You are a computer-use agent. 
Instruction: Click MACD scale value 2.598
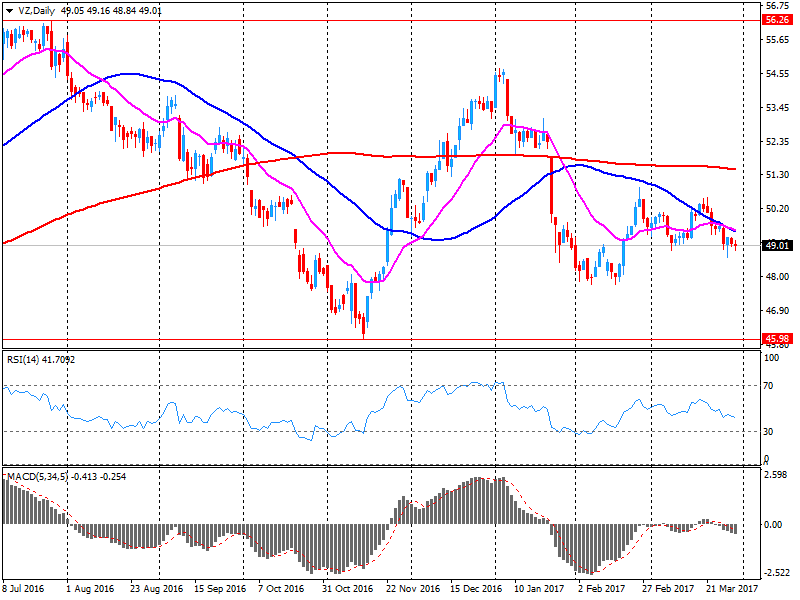[776, 475]
